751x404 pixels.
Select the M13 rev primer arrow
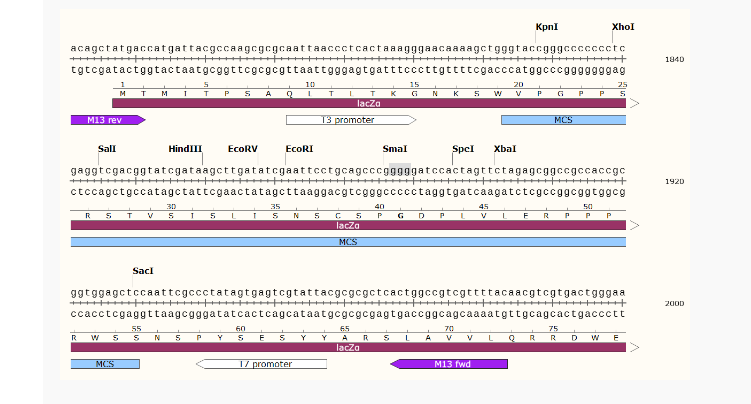tap(107, 120)
